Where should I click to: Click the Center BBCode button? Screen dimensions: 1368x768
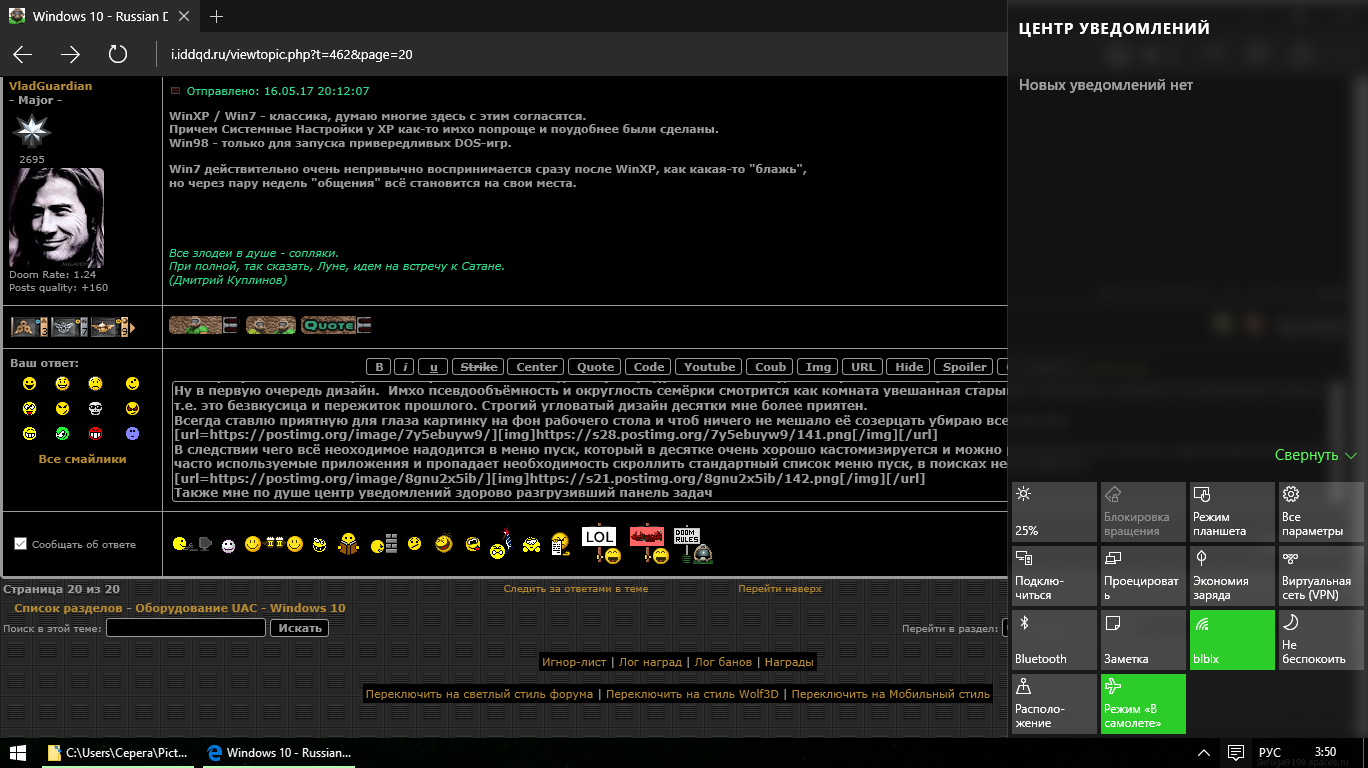(x=537, y=367)
